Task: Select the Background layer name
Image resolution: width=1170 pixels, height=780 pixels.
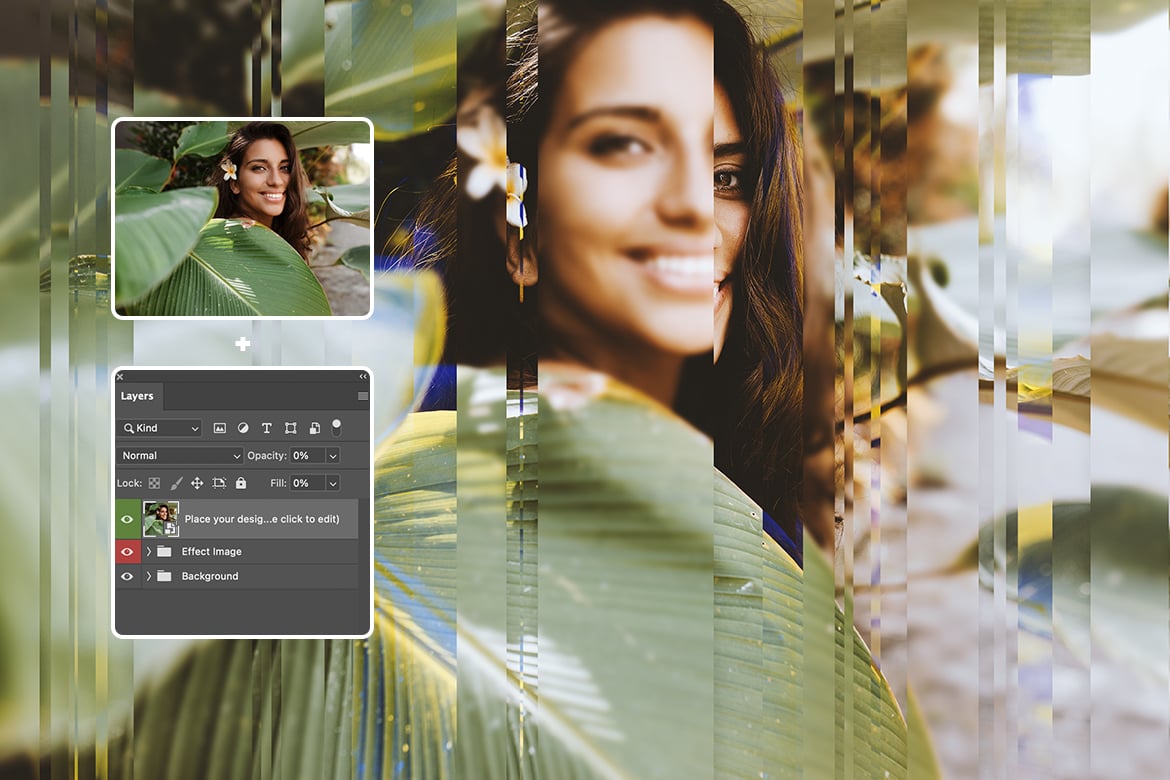Action: click(210, 576)
